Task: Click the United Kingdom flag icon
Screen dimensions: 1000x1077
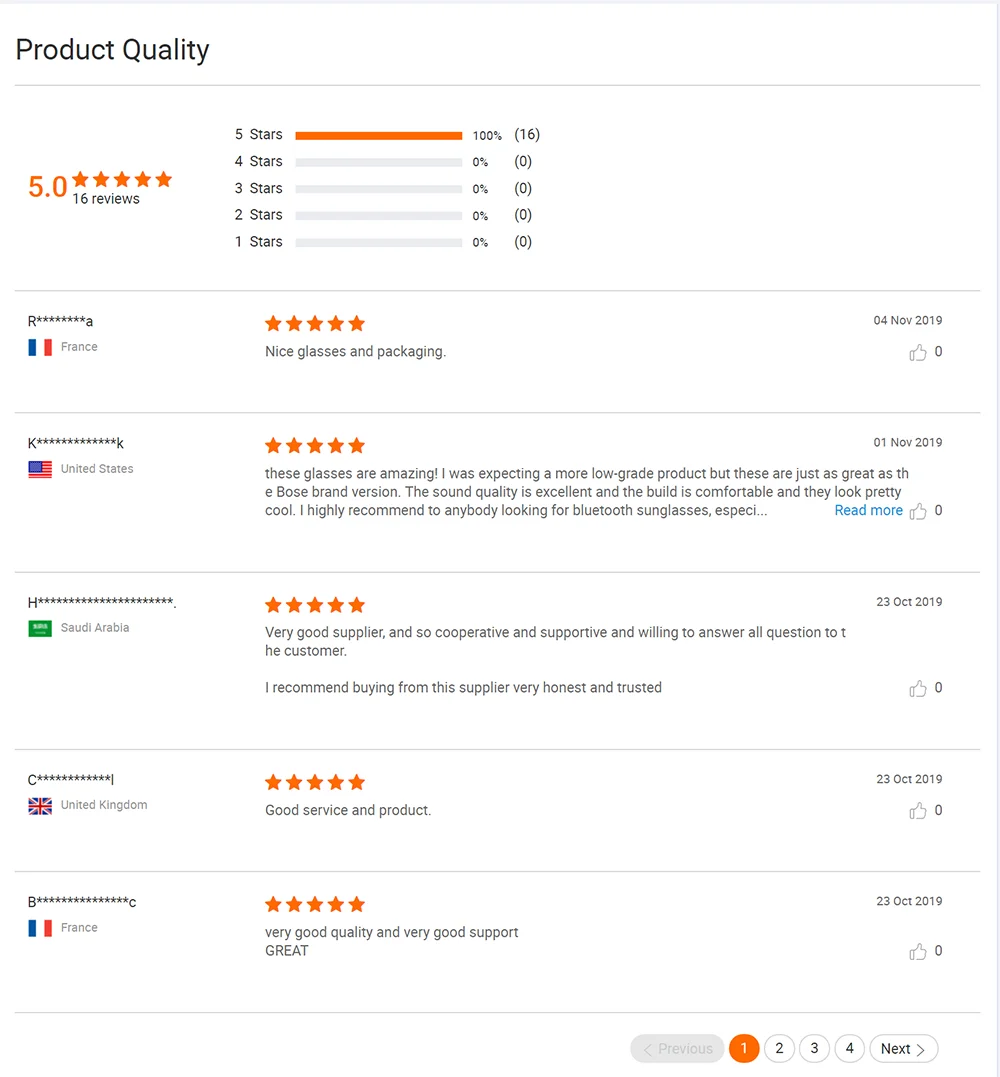Action: pos(40,806)
